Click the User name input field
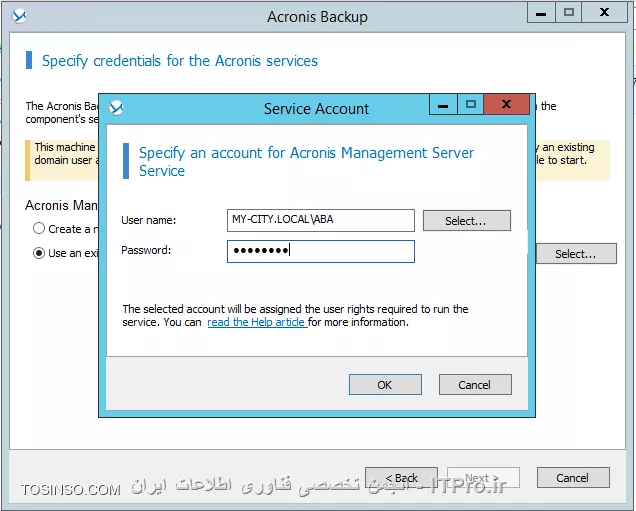 321,220
